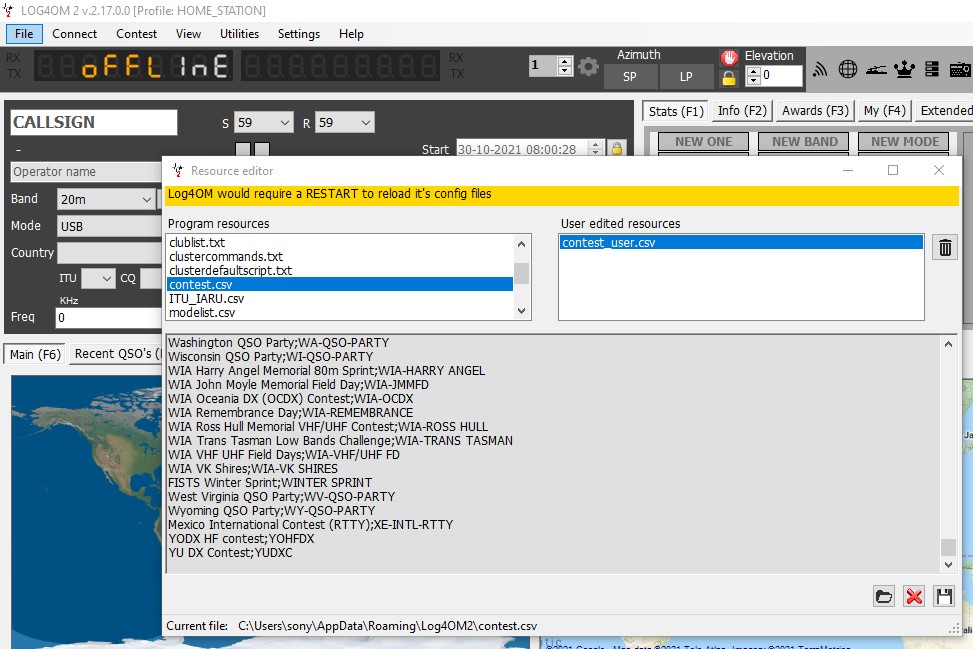The image size is (973, 649).
Task: Open the ITU zone dropdown
Action: tap(107, 279)
